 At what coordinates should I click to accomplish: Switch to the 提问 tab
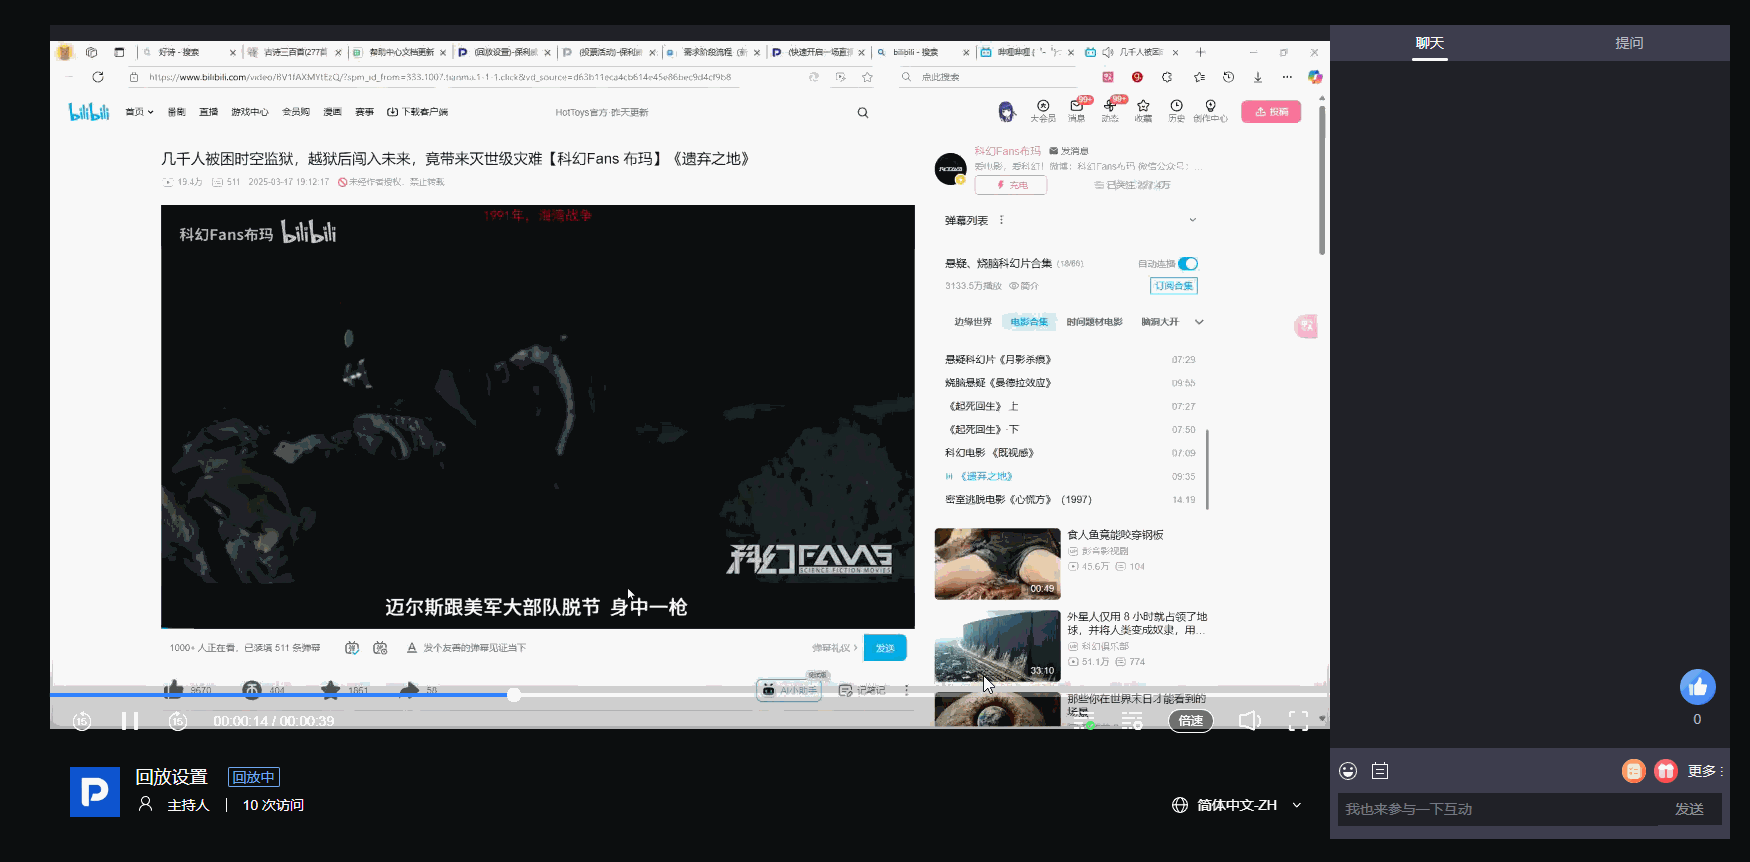point(1629,43)
